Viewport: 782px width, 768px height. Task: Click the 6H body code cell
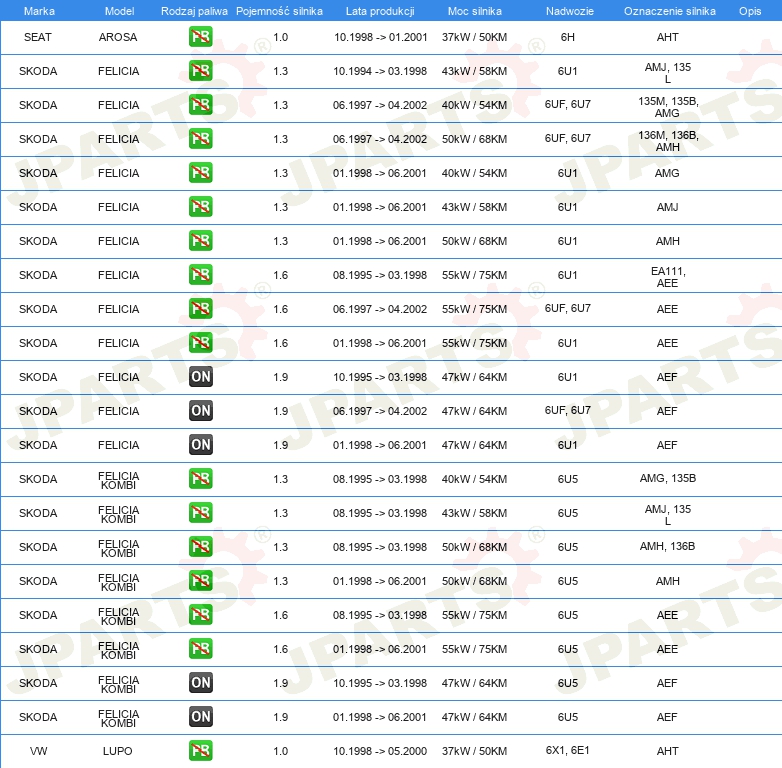coord(568,37)
